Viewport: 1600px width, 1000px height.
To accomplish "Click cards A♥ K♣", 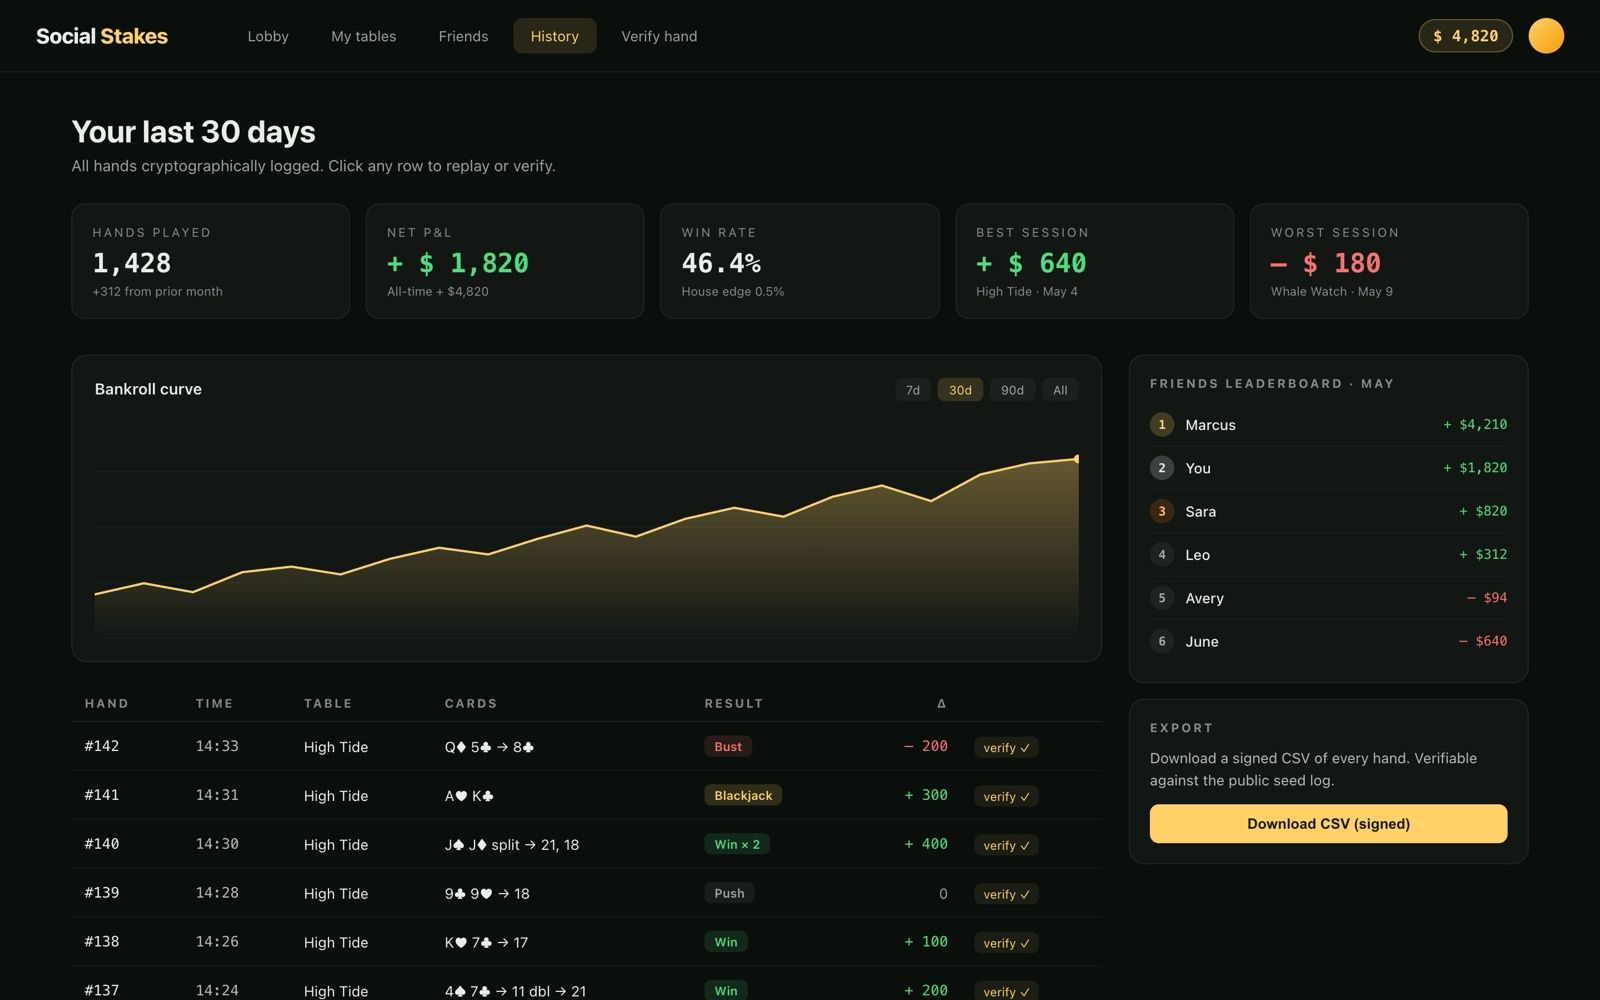I will (x=469, y=796).
